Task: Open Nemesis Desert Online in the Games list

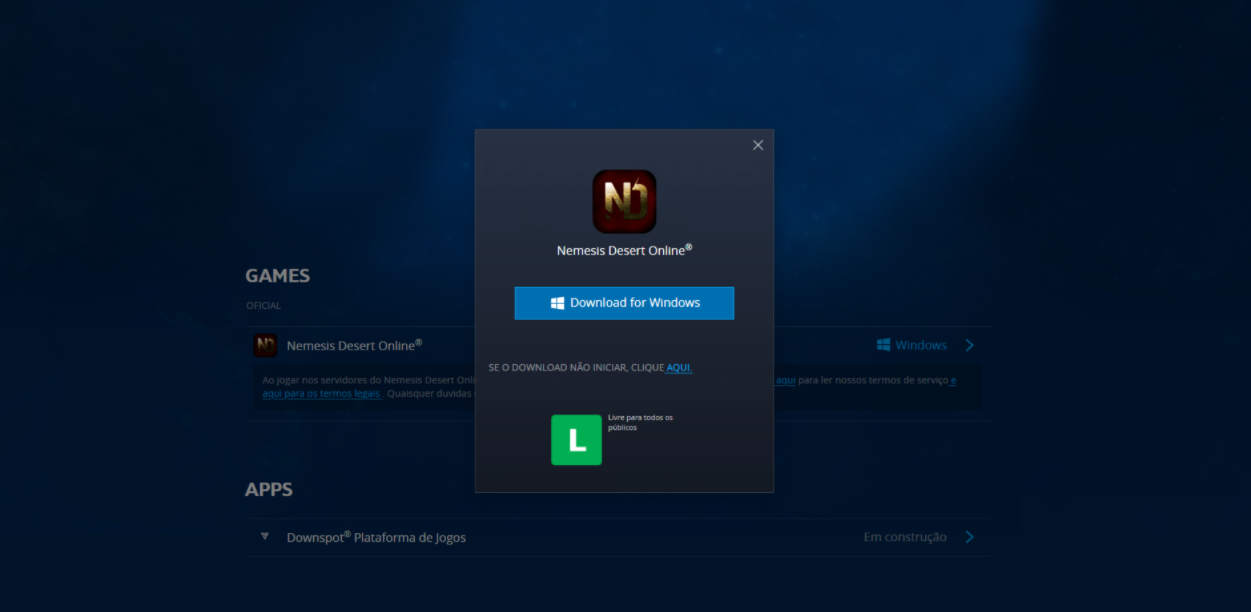Action: click(354, 345)
